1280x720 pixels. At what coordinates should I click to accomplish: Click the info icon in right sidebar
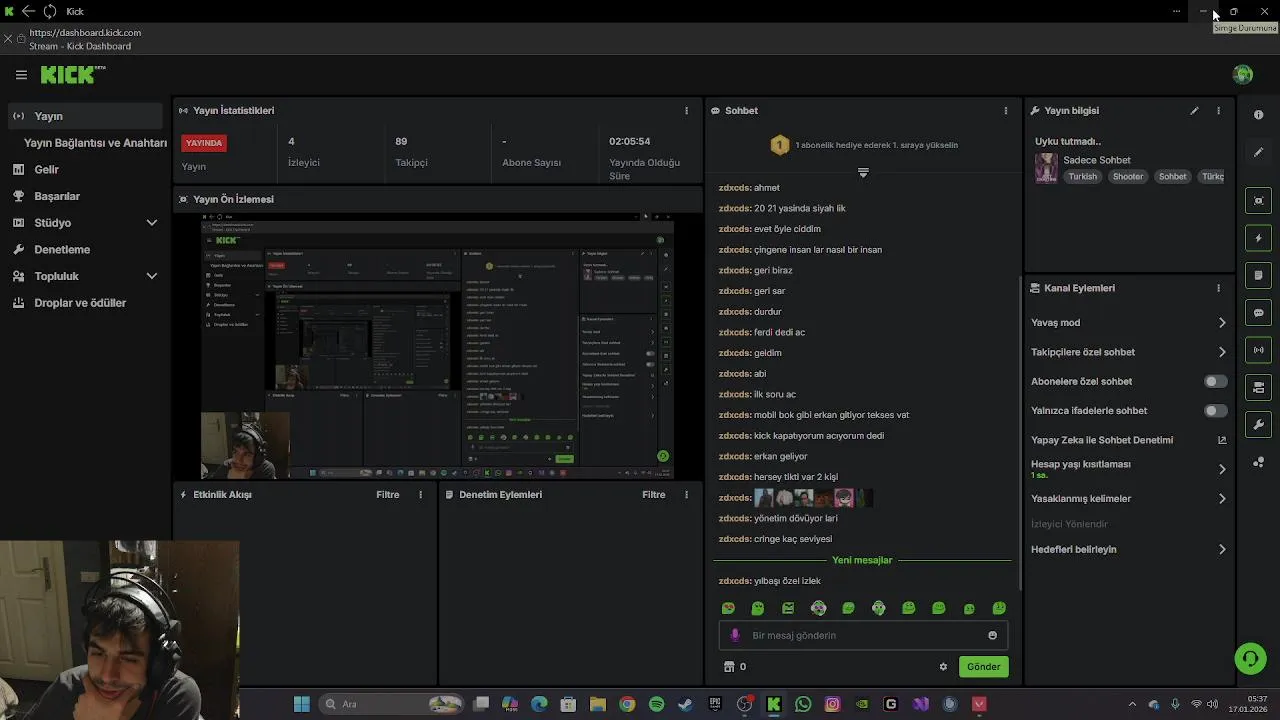click(1259, 115)
